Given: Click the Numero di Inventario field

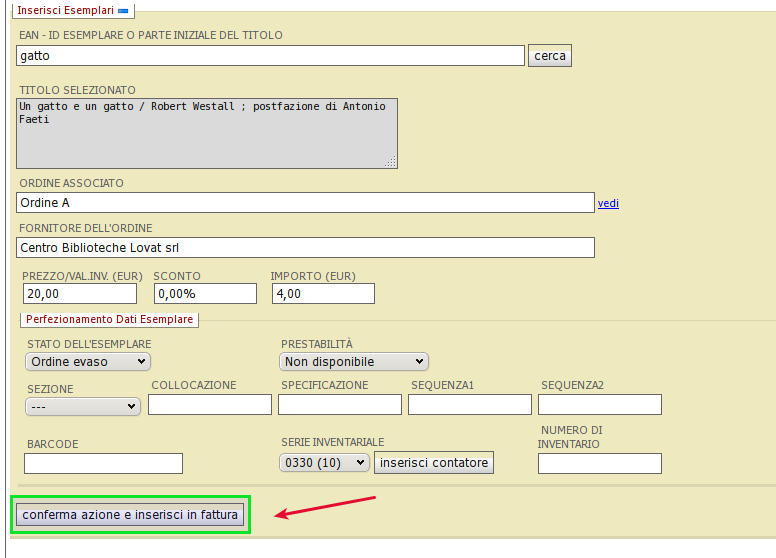Looking at the screenshot, I should (599, 463).
